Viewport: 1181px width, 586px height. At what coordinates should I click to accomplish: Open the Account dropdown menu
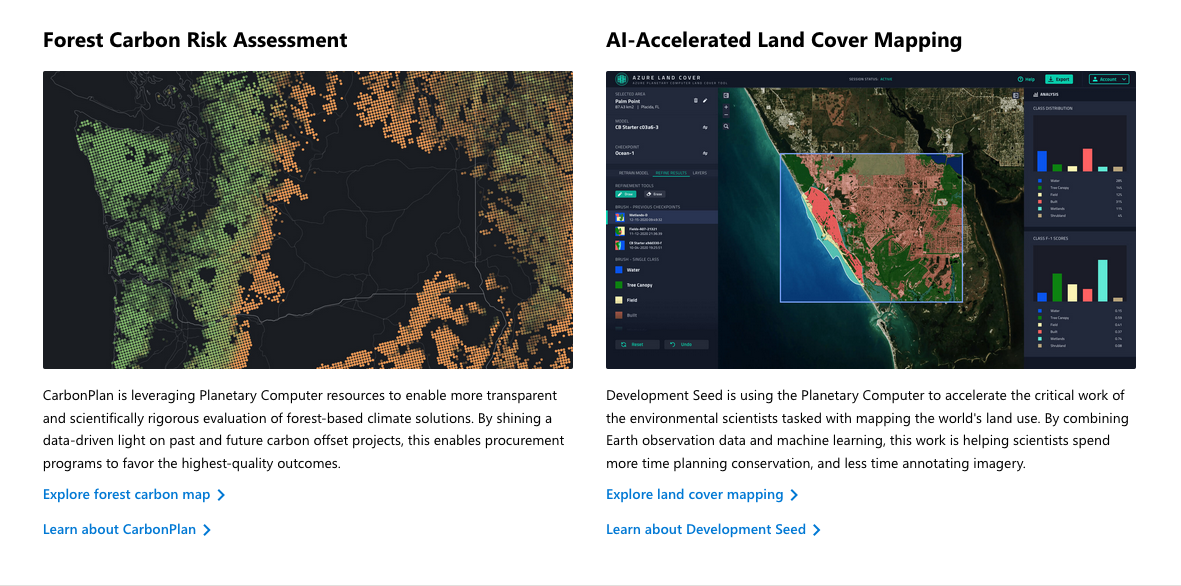click(x=1109, y=79)
